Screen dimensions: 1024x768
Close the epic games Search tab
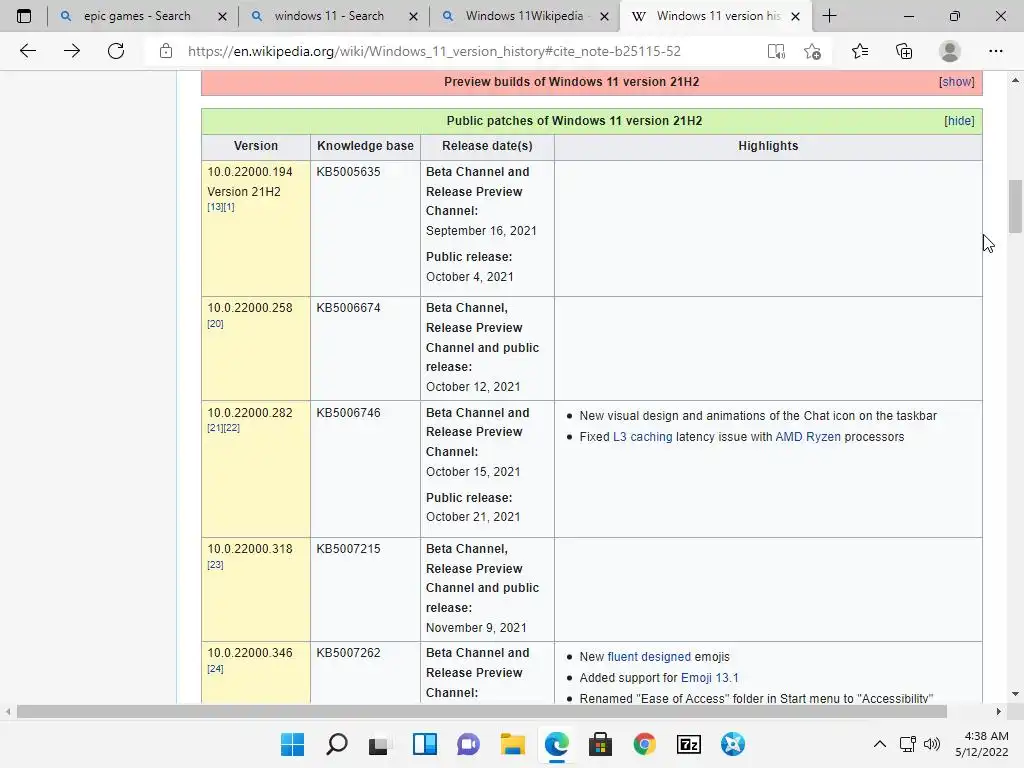click(222, 16)
